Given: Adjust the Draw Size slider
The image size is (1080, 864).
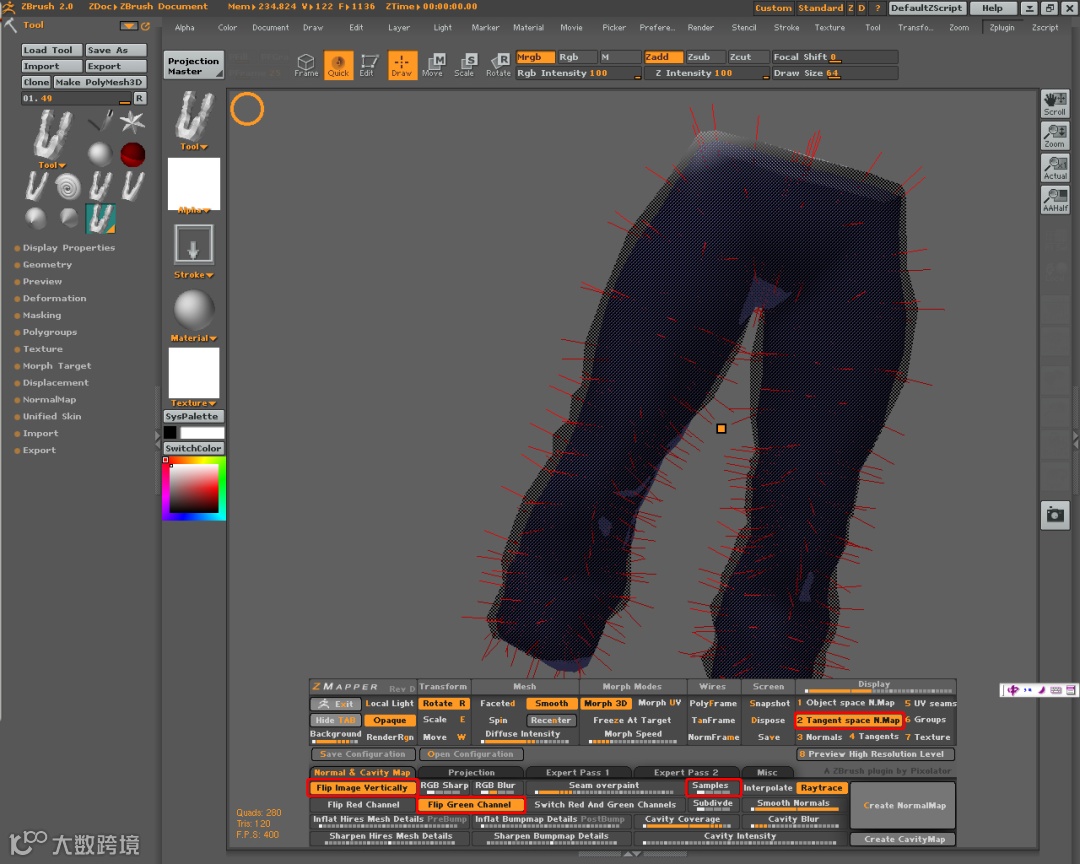Looking at the screenshot, I should point(835,73).
